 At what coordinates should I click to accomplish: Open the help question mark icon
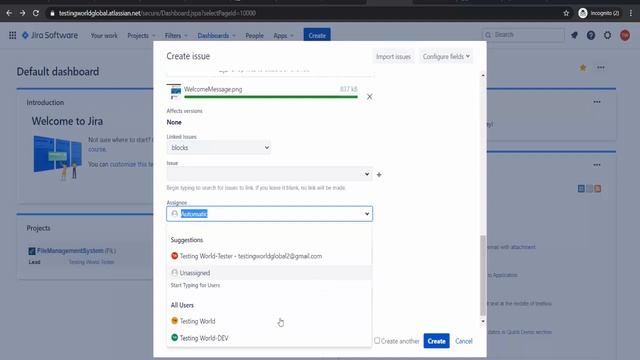coord(591,36)
